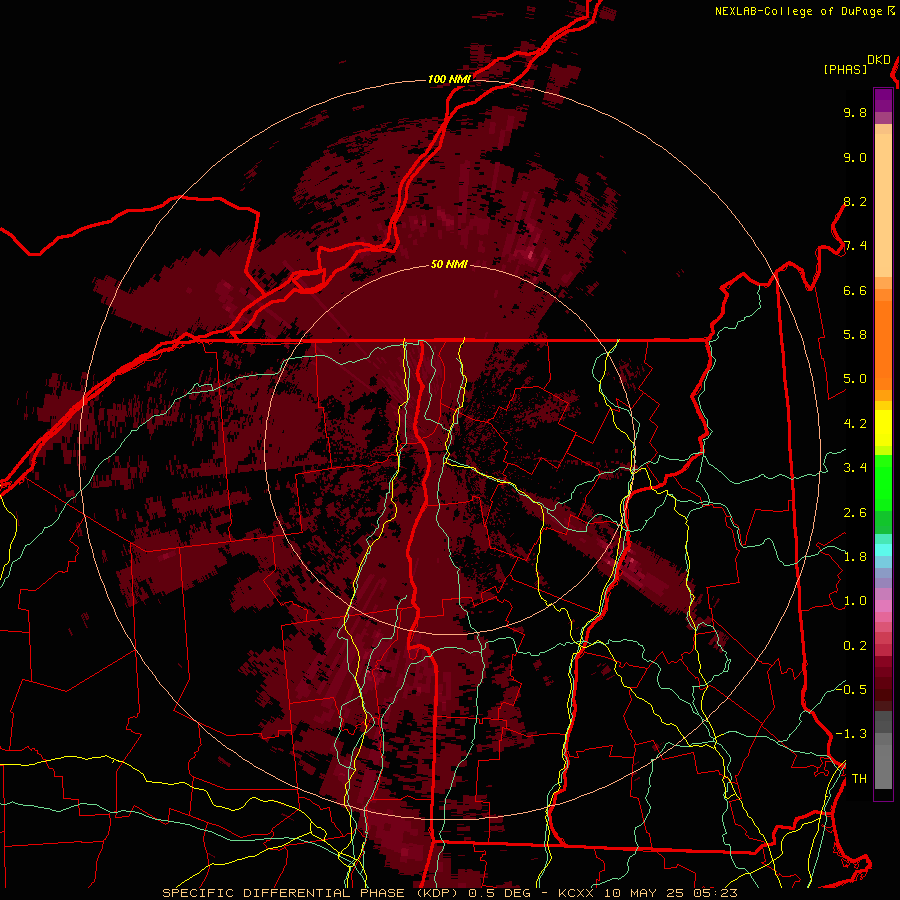Select the DKD legend heading
Viewport: 900px width, 900px height.
[879, 60]
